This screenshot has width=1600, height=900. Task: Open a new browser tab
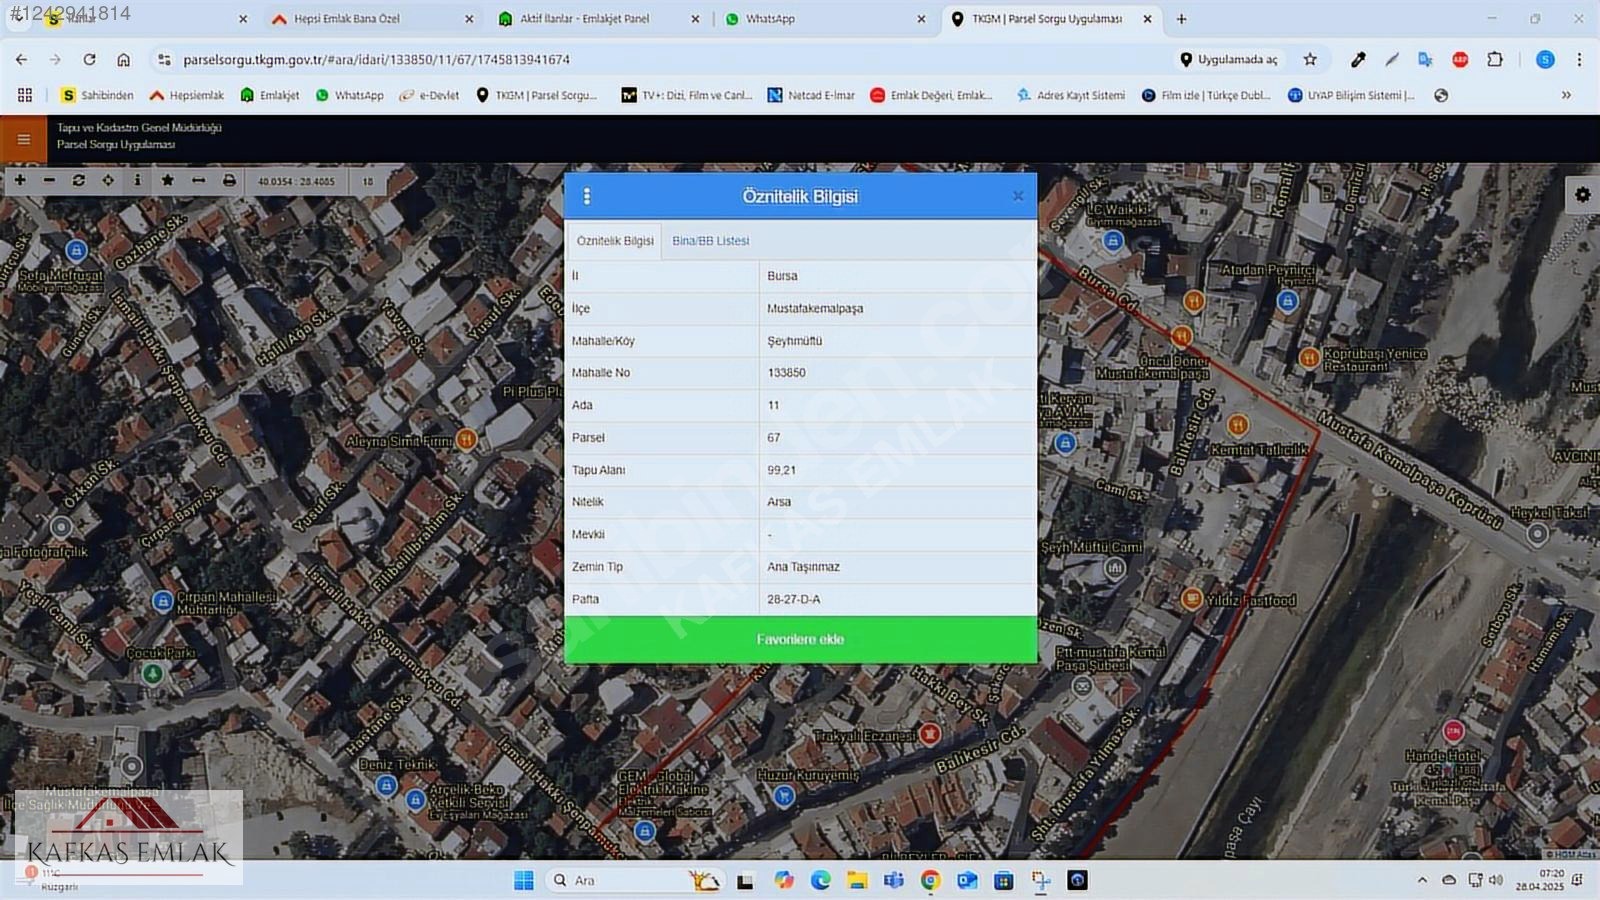(1181, 19)
